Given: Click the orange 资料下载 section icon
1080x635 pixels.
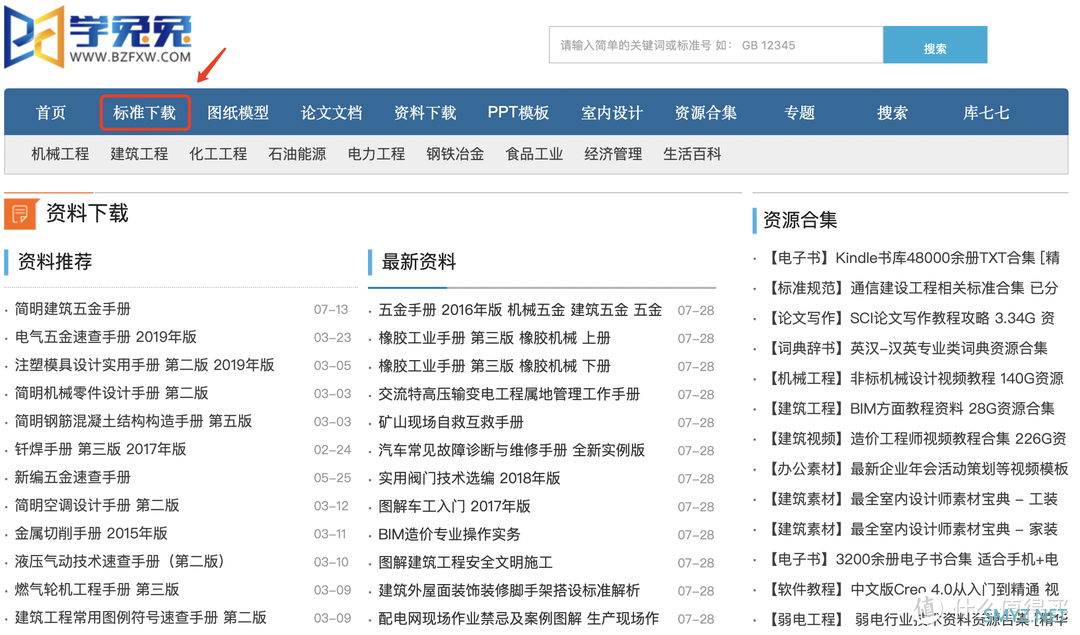Looking at the screenshot, I should [x=20, y=214].
